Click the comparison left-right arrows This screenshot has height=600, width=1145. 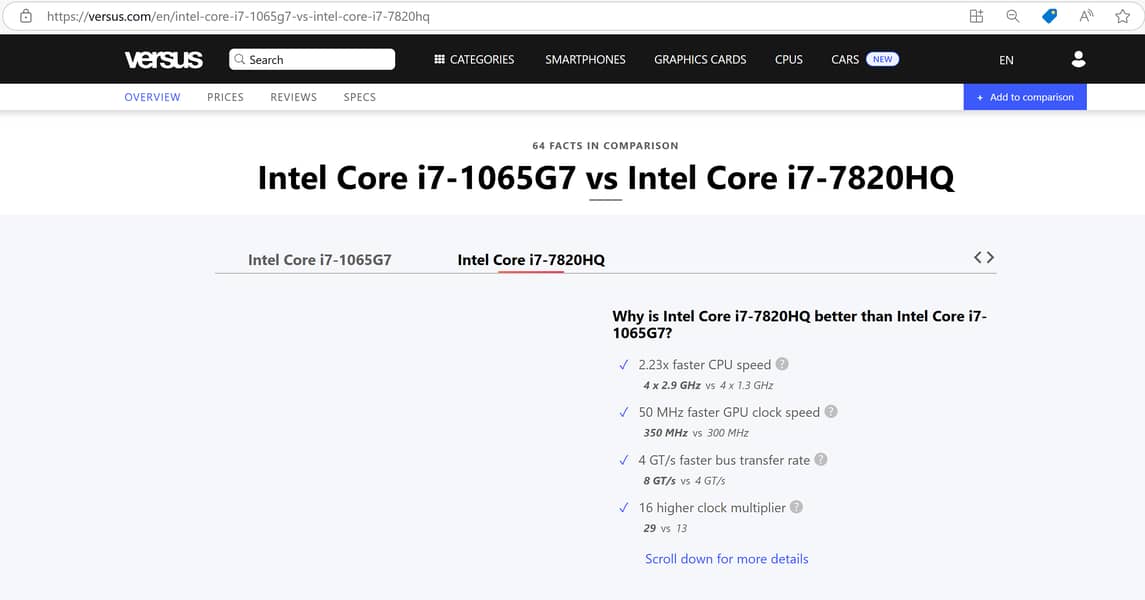984,258
